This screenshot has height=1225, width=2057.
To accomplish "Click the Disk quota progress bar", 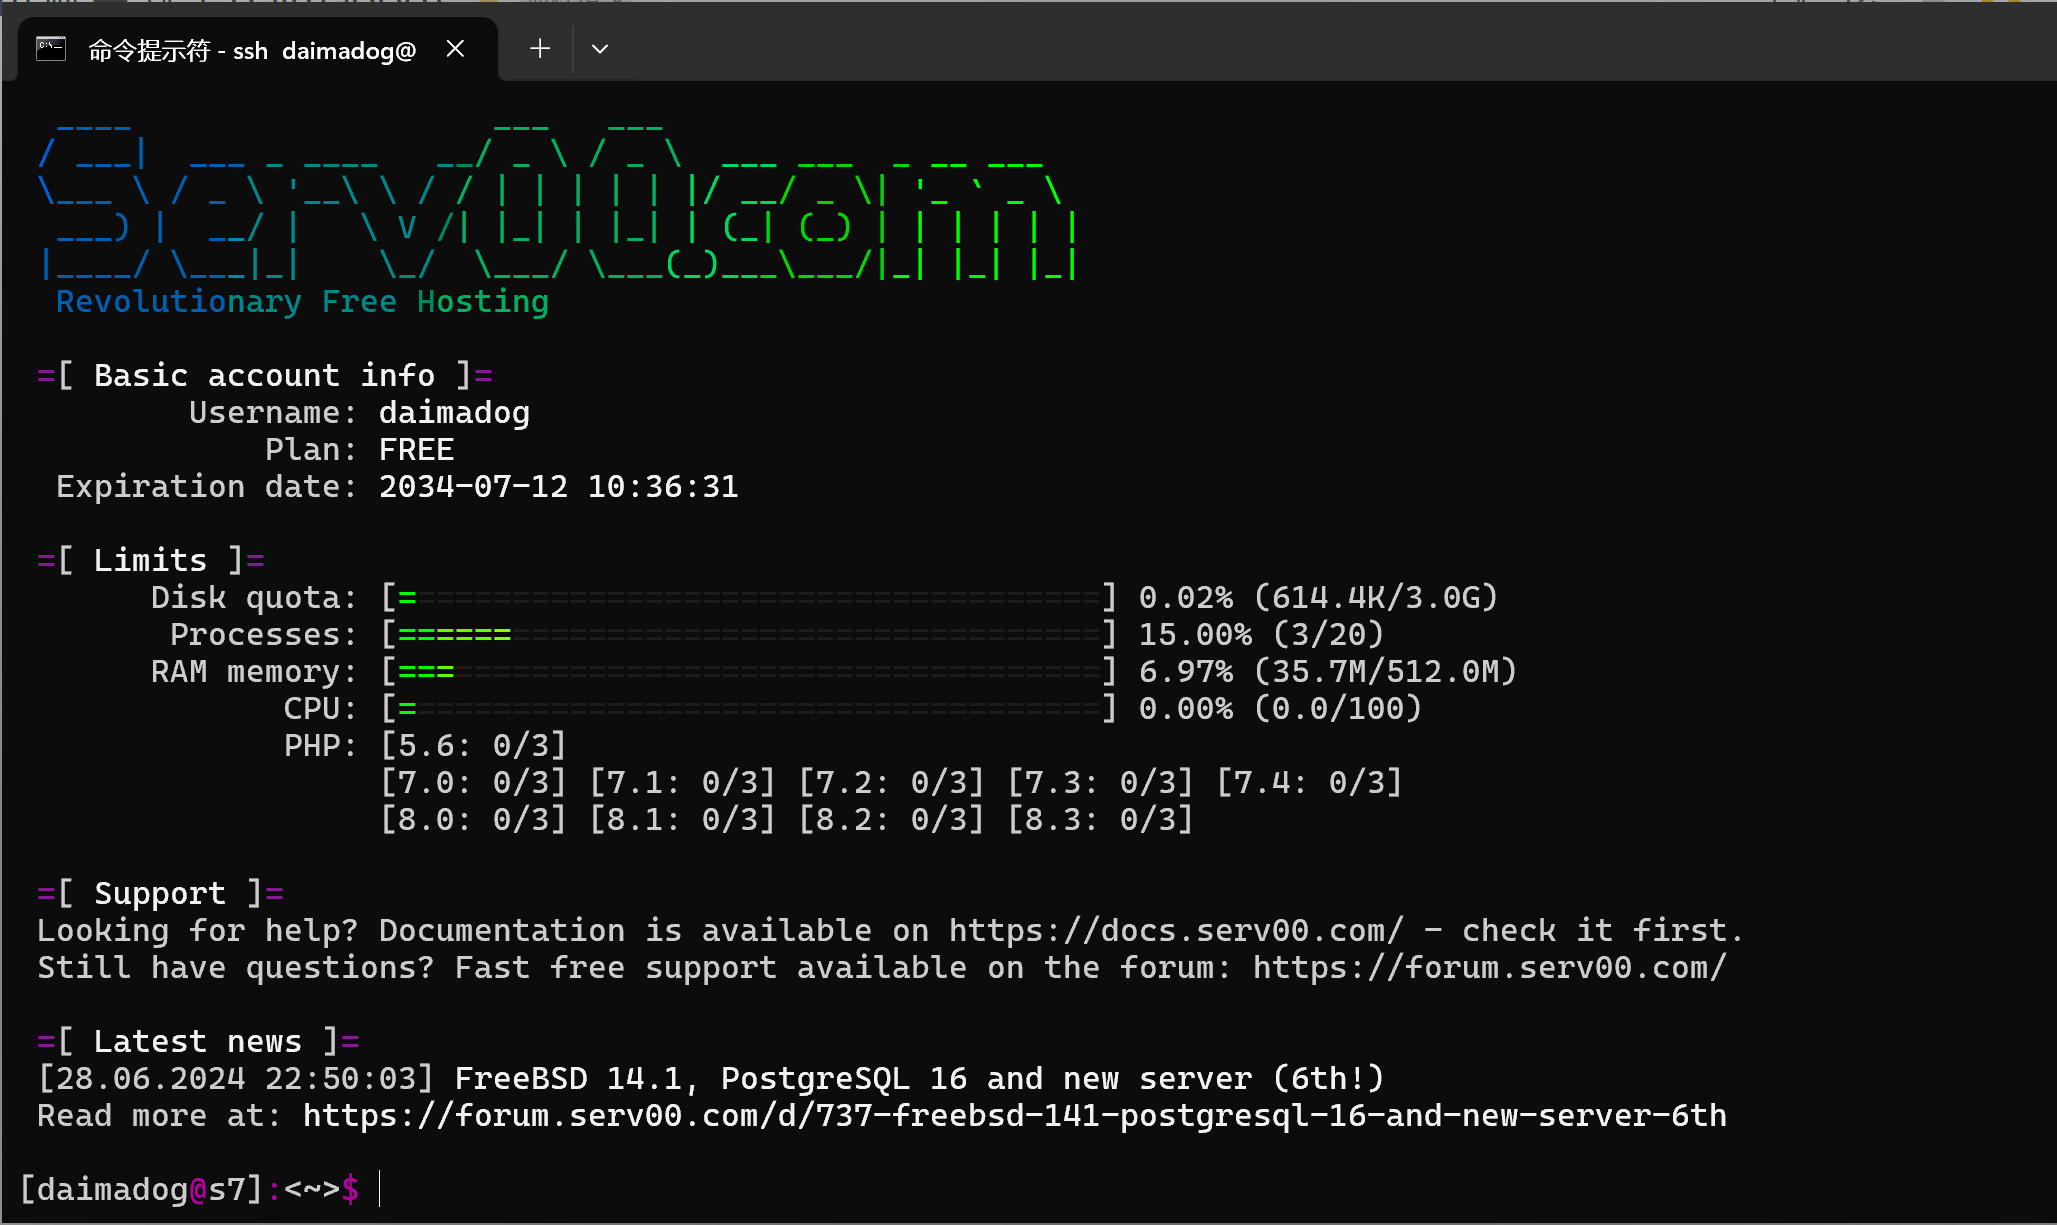I will coord(749,597).
